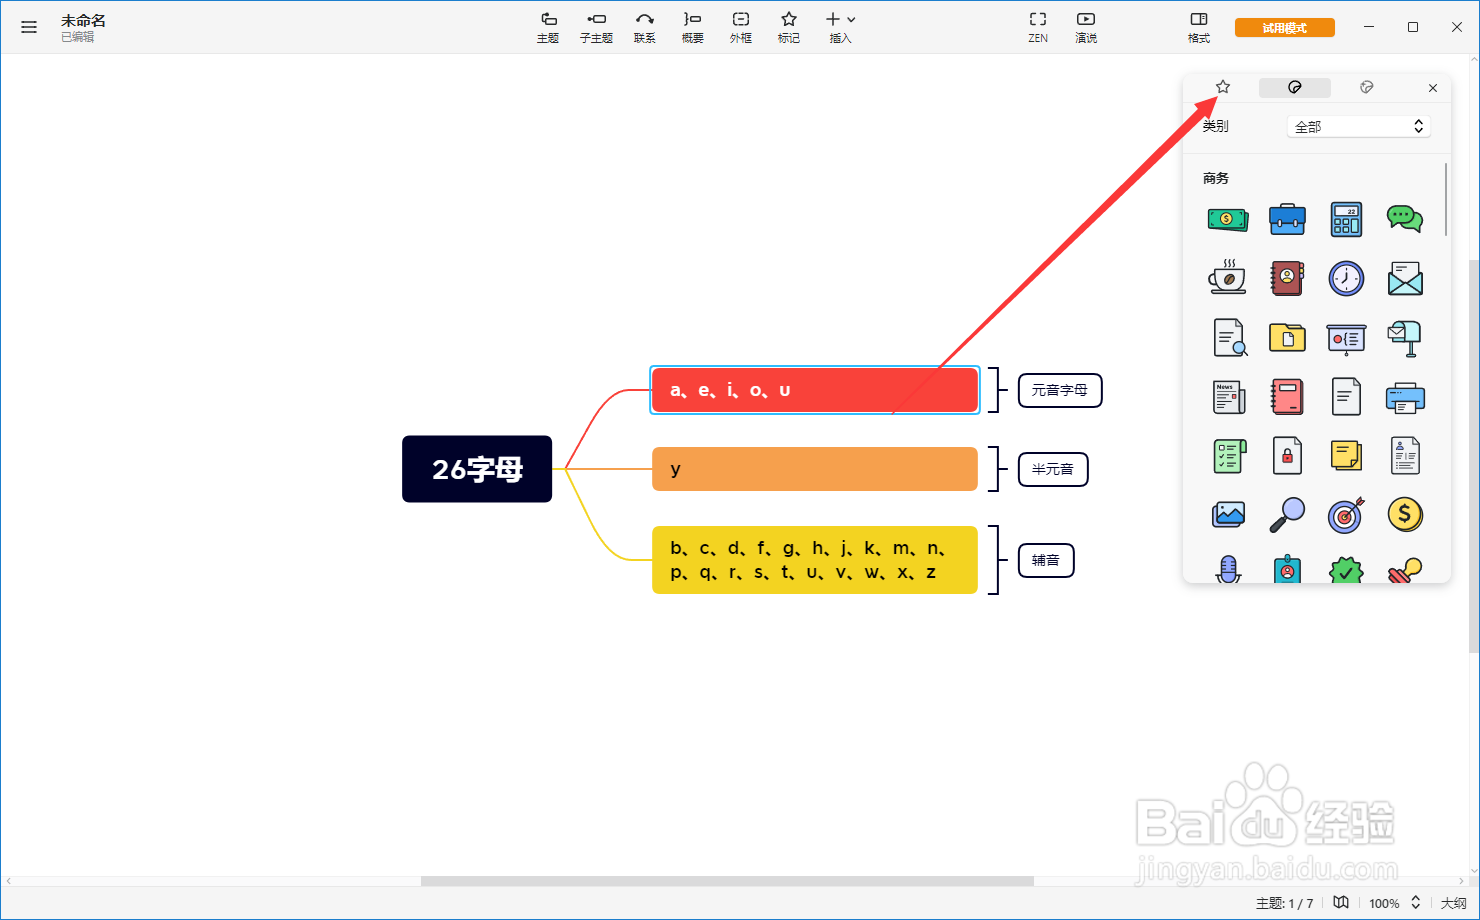Insert the green checklist sticker
Screen dimensions: 1480x920
click(x=1228, y=456)
